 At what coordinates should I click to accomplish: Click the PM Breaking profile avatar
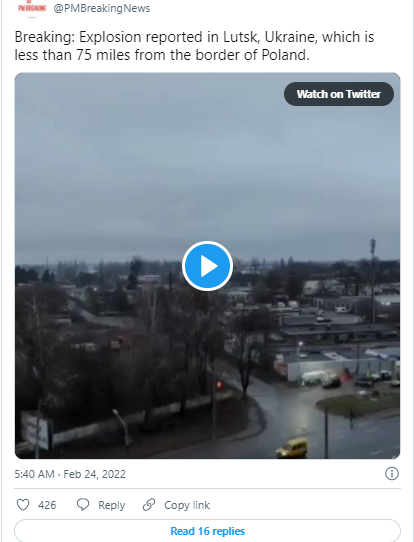pos(32,8)
